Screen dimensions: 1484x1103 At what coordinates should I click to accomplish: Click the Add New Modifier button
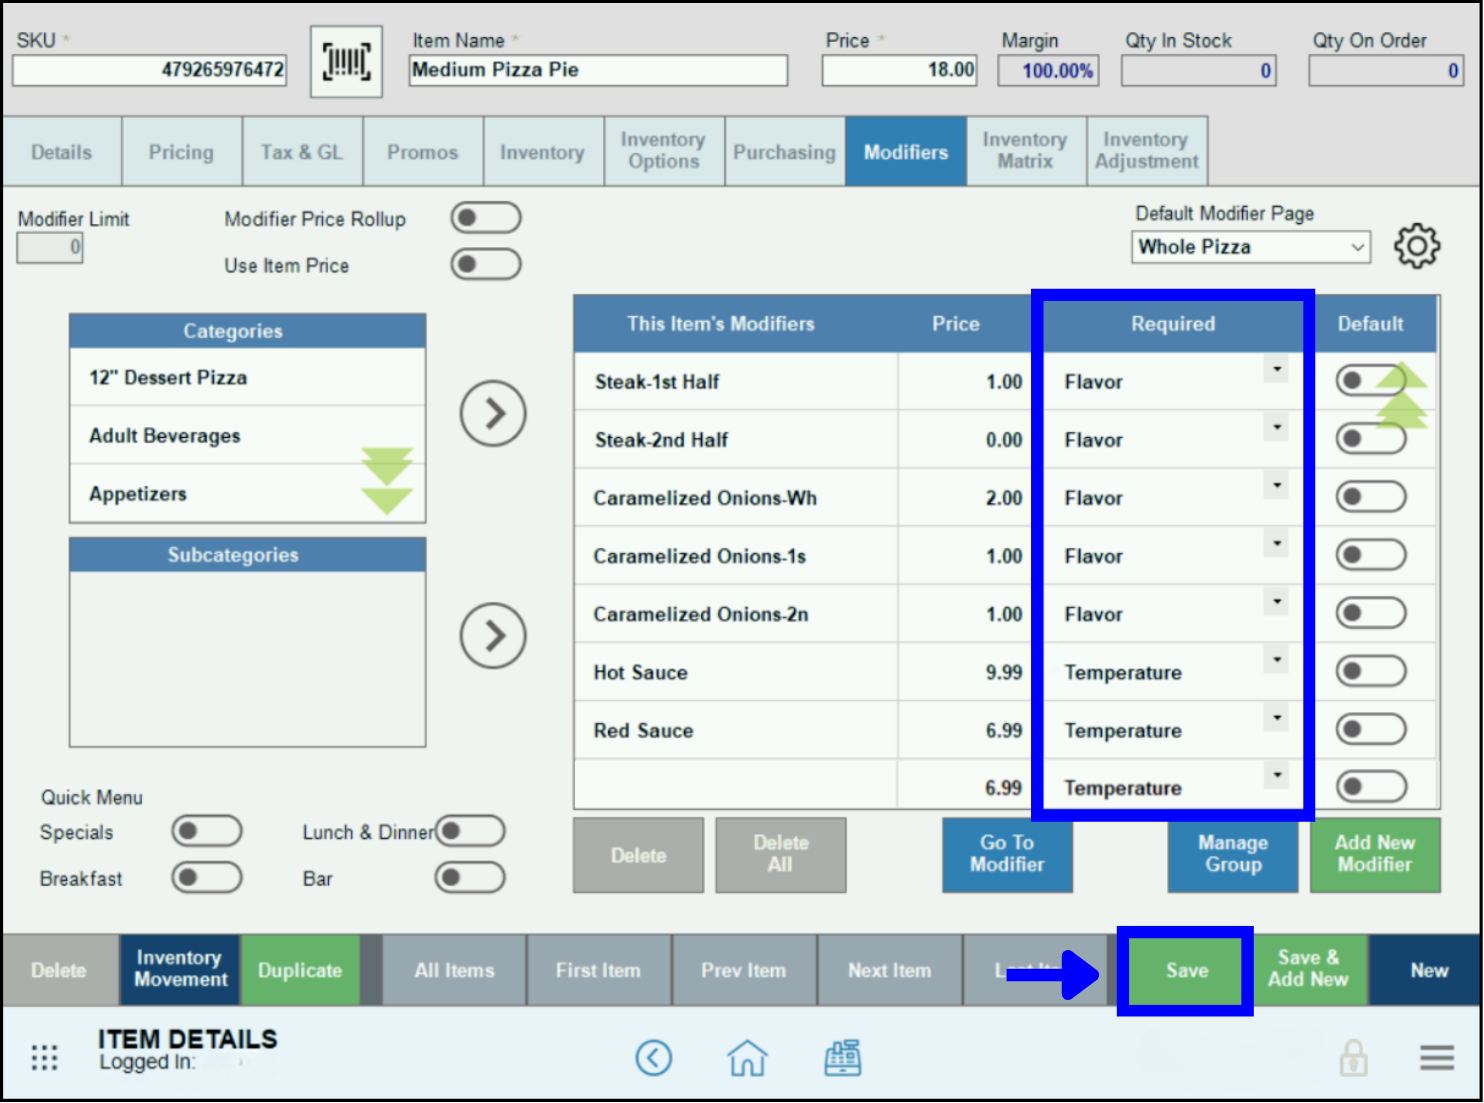tap(1375, 855)
